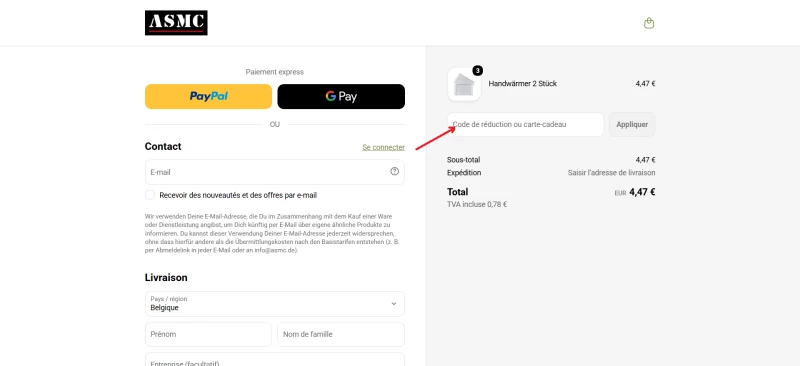Click the Expédition label
800x366 pixels.
tap(464, 173)
